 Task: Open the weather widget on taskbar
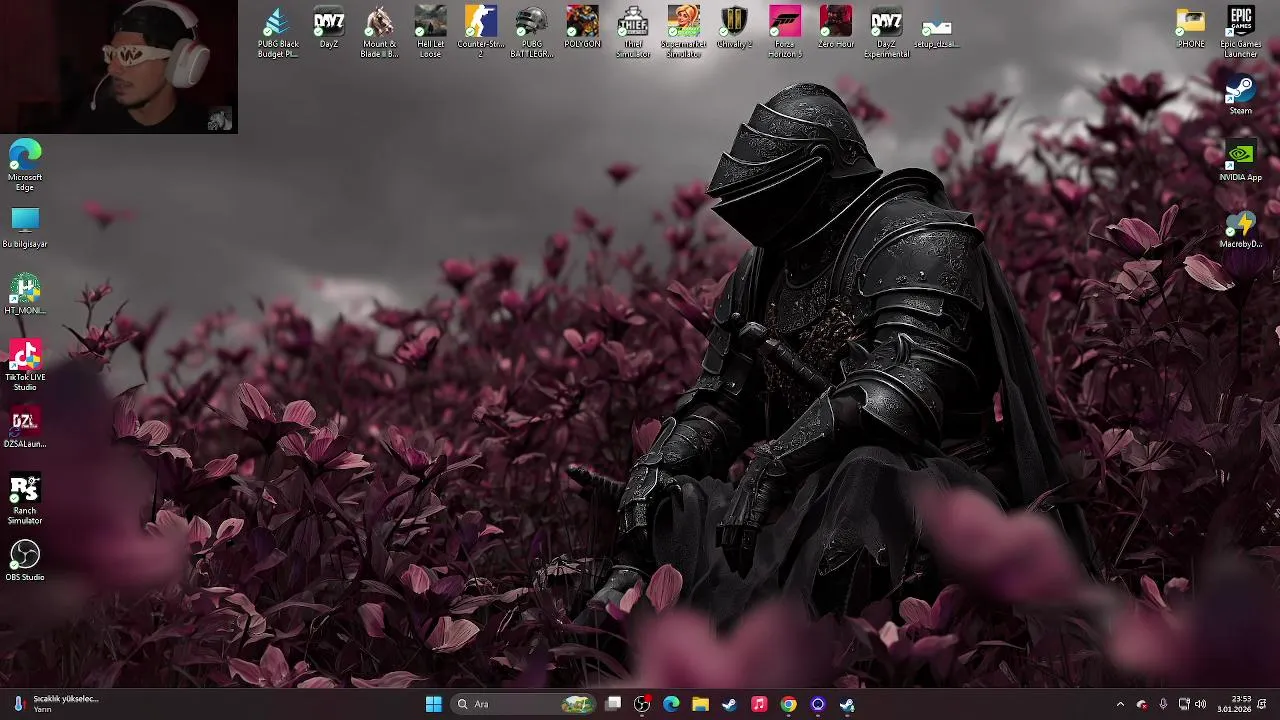55,704
